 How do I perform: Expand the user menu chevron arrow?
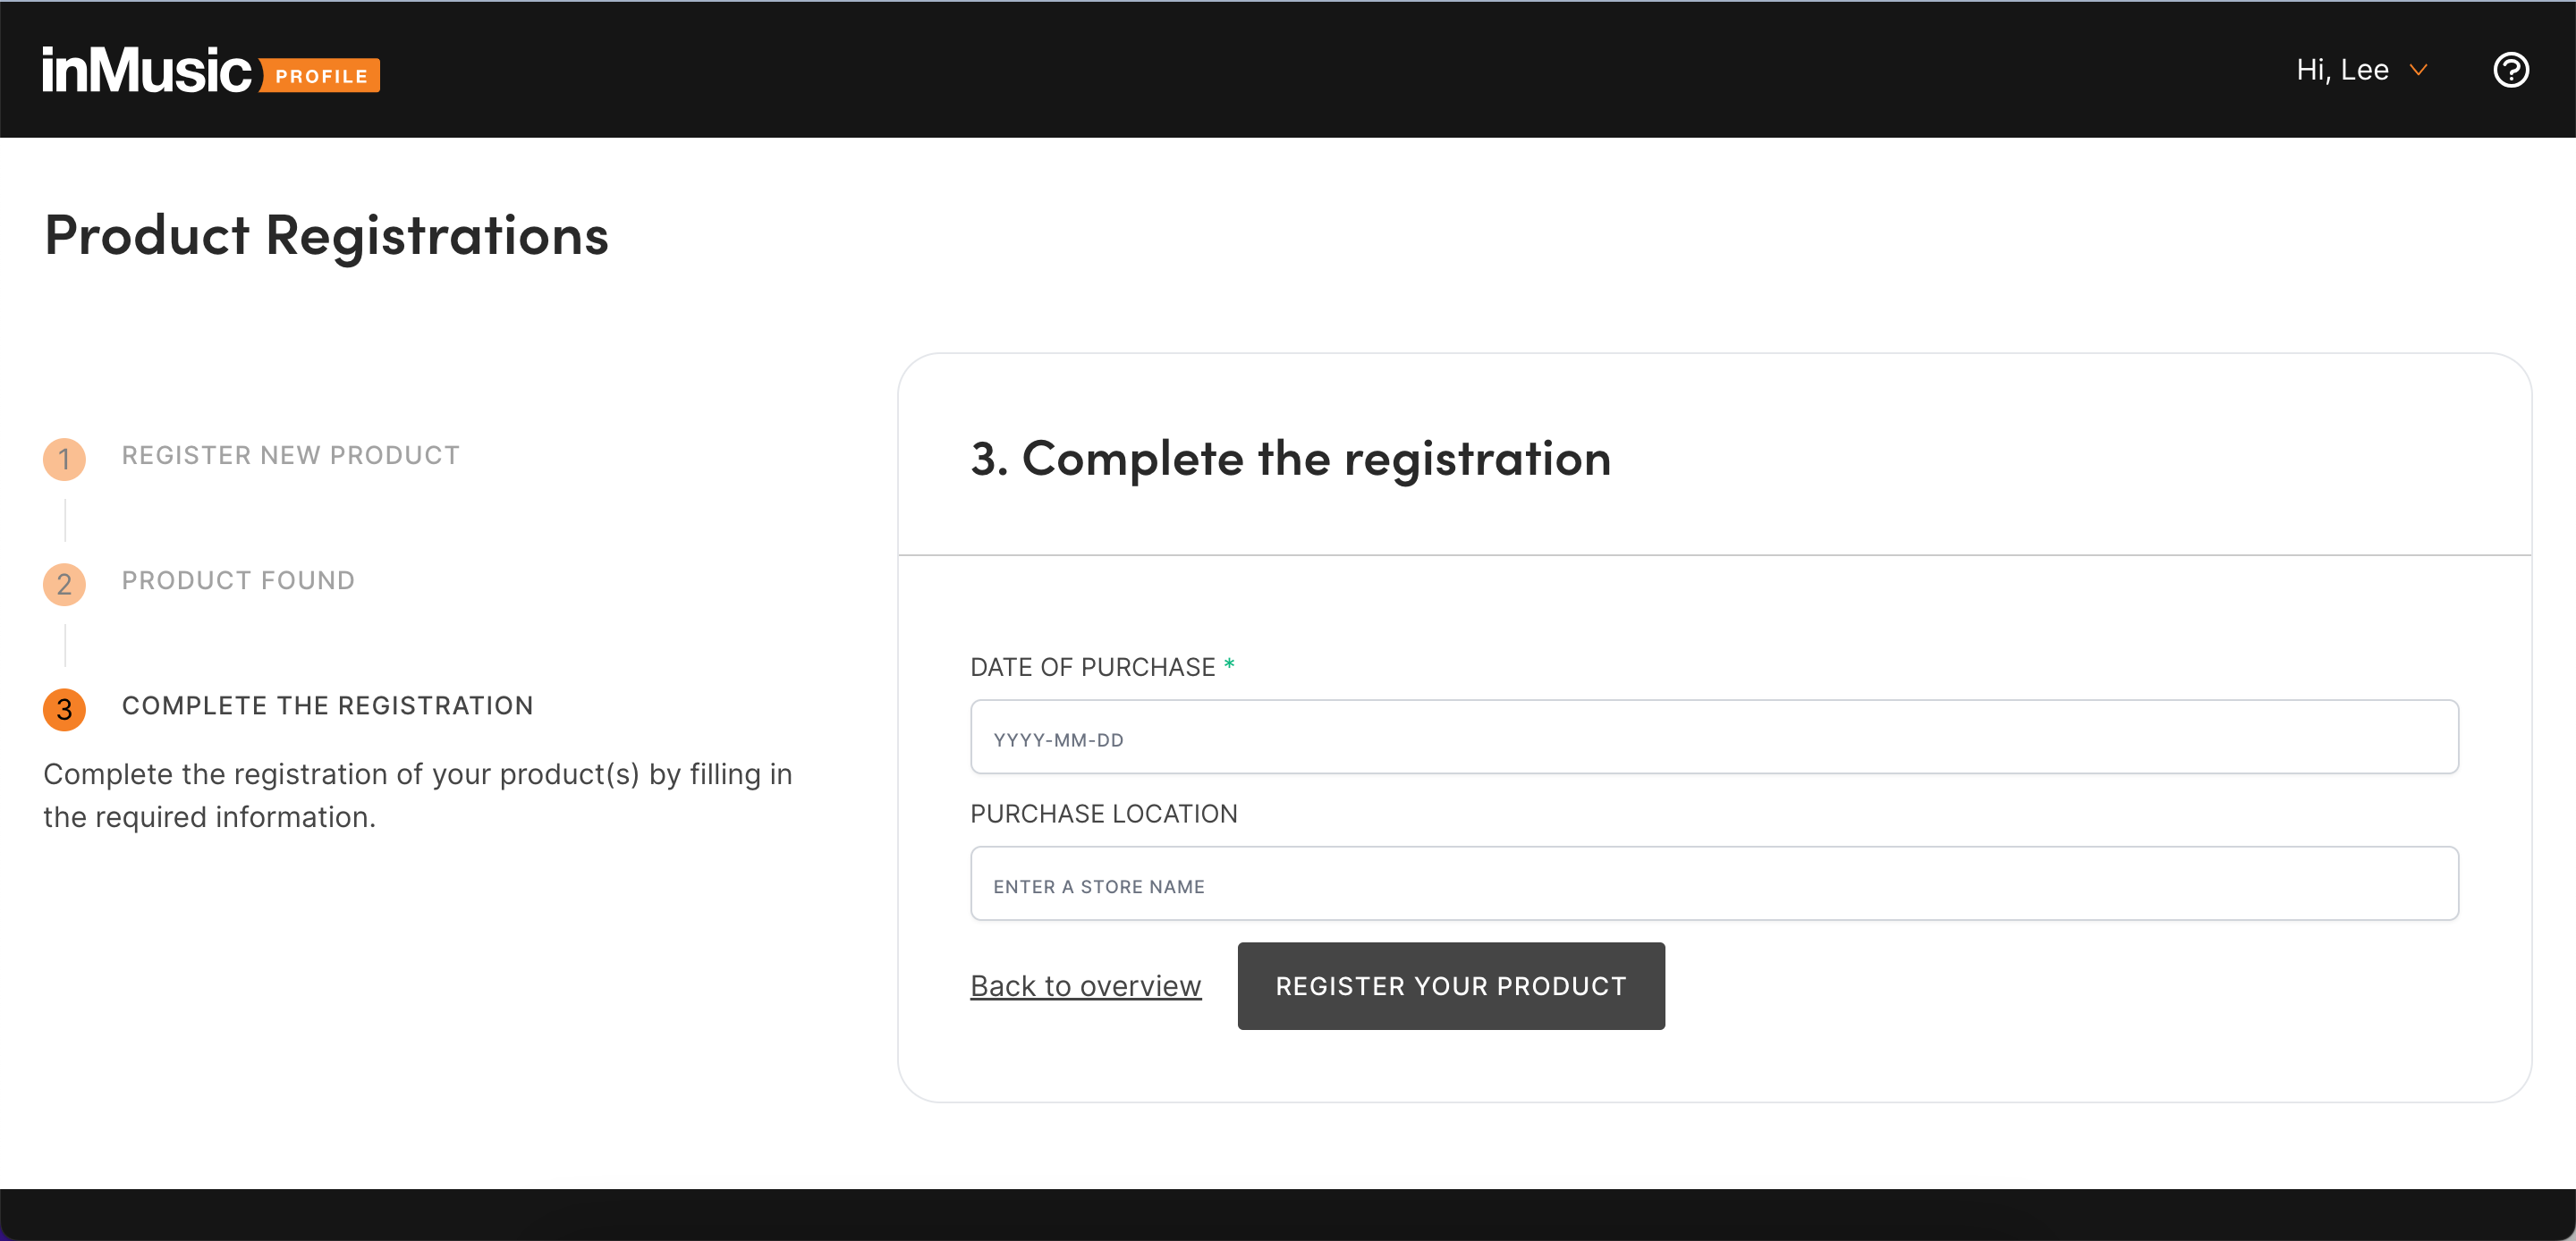point(2418,70)
